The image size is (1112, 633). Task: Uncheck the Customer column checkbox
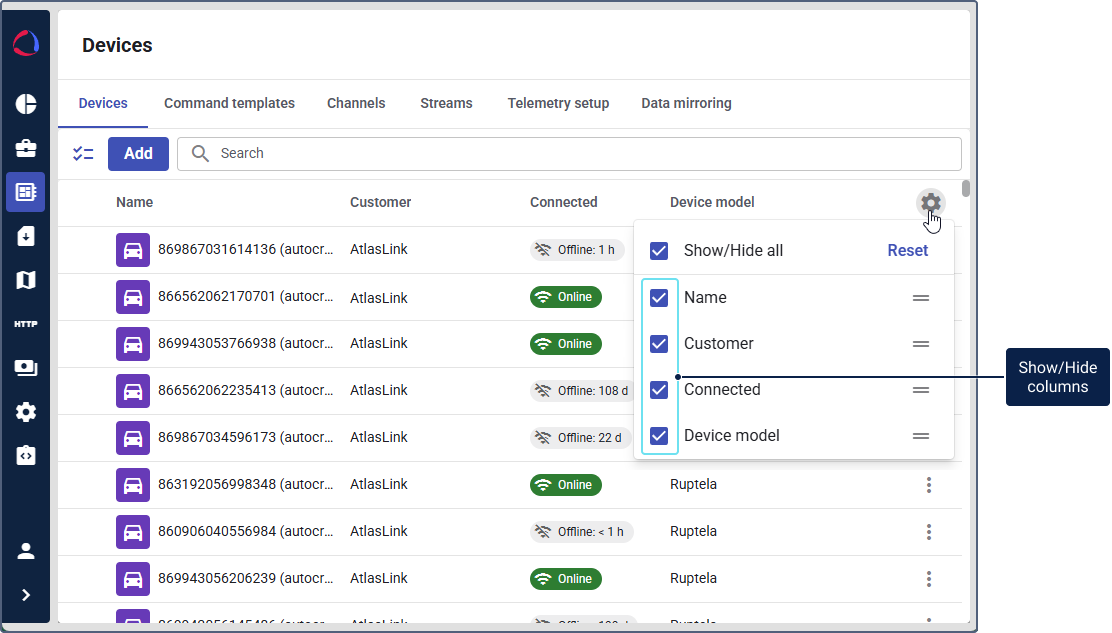click(x=659, y=344)
